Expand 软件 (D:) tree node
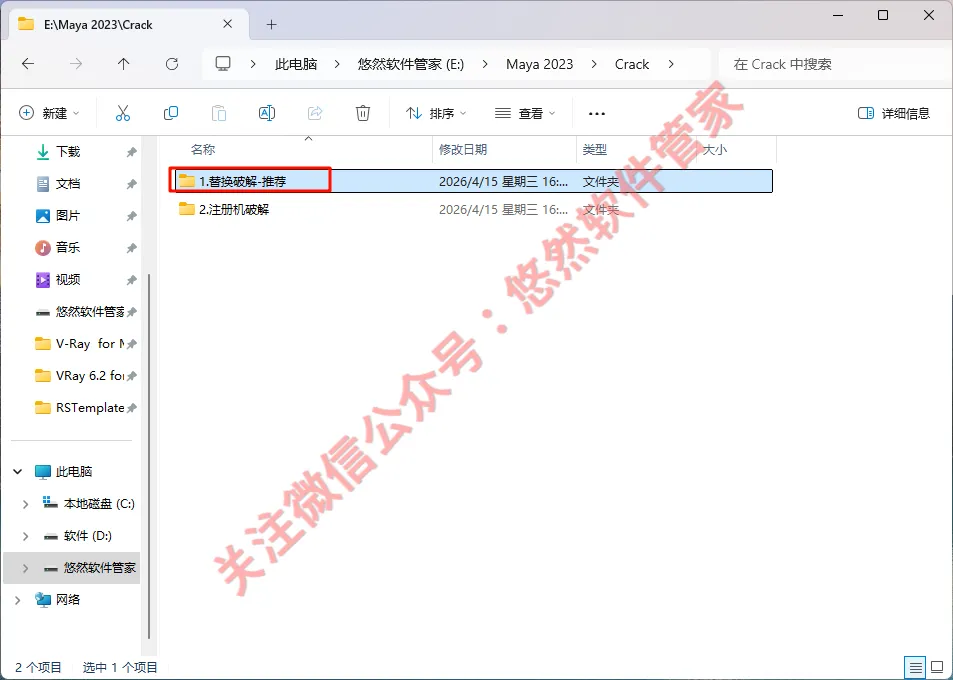 point(26,536)
